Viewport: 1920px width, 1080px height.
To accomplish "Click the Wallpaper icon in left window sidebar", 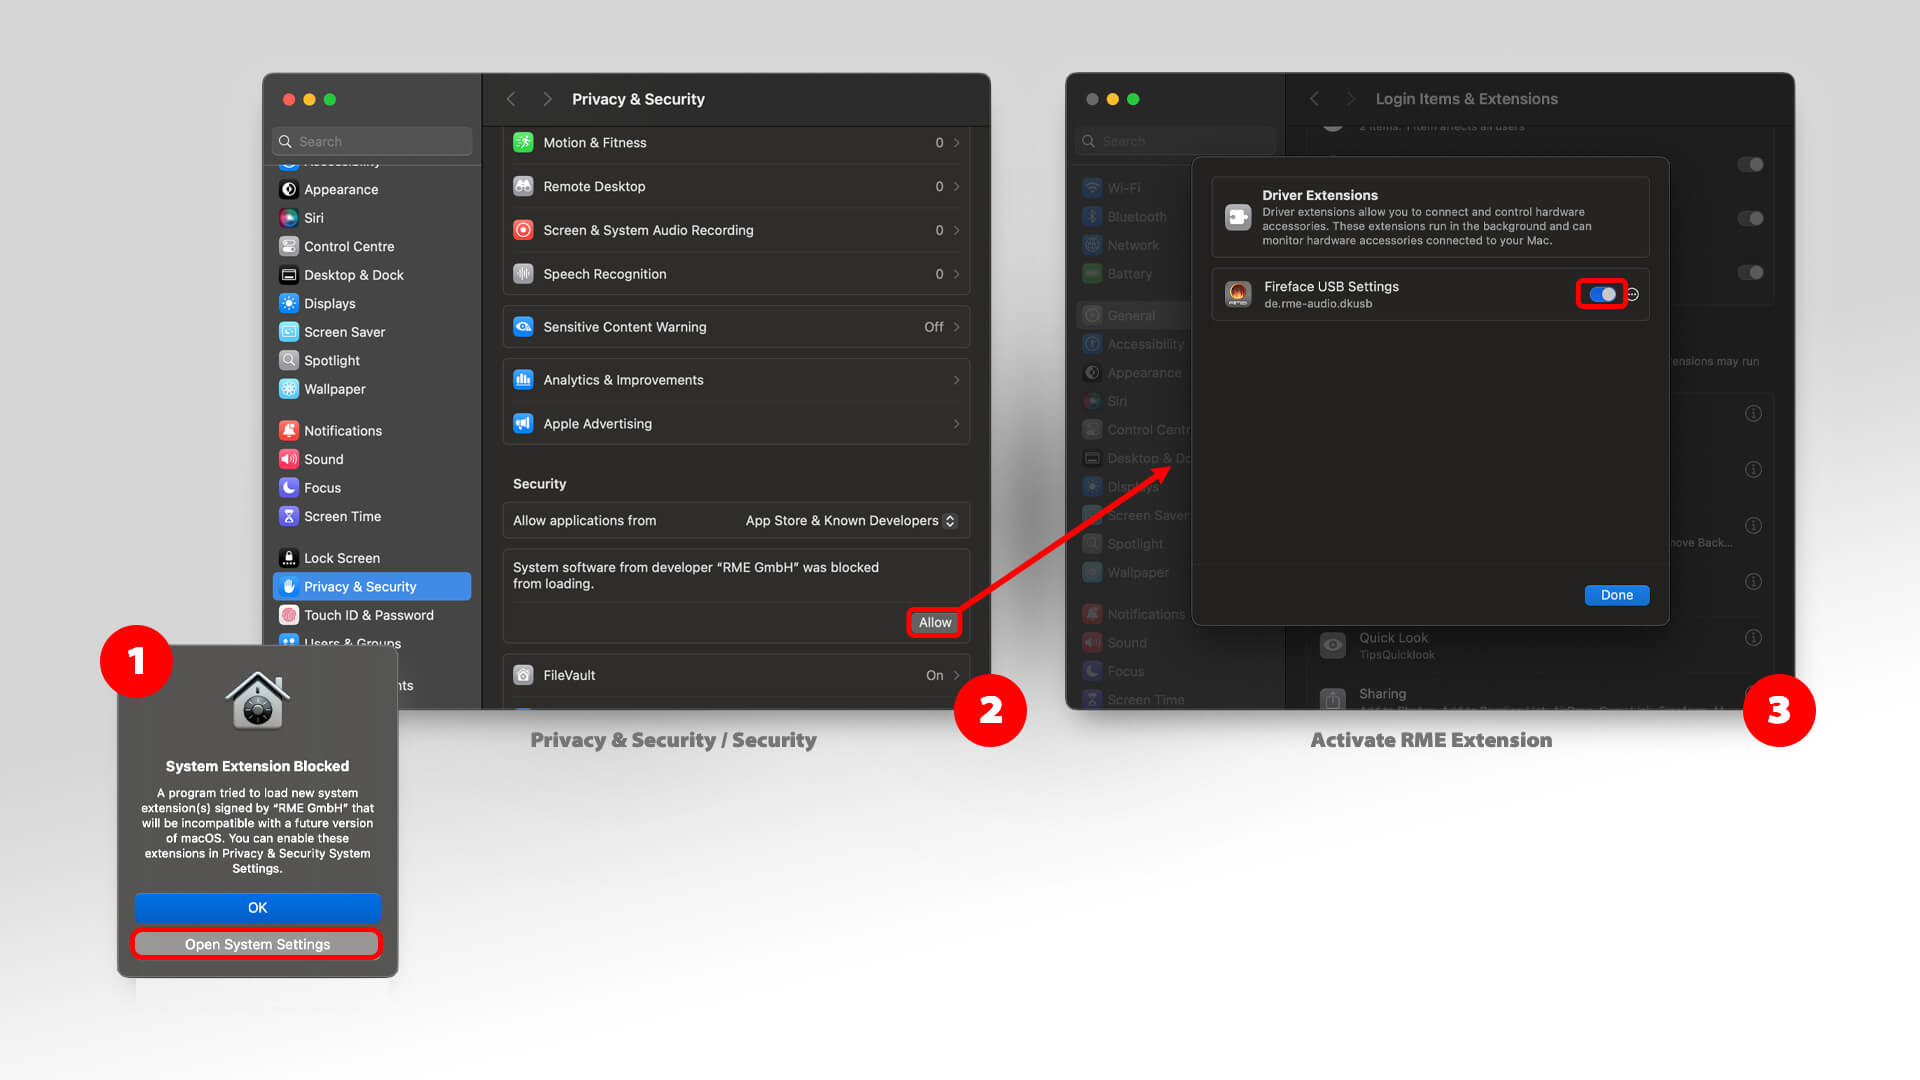I will coord(289,389).
